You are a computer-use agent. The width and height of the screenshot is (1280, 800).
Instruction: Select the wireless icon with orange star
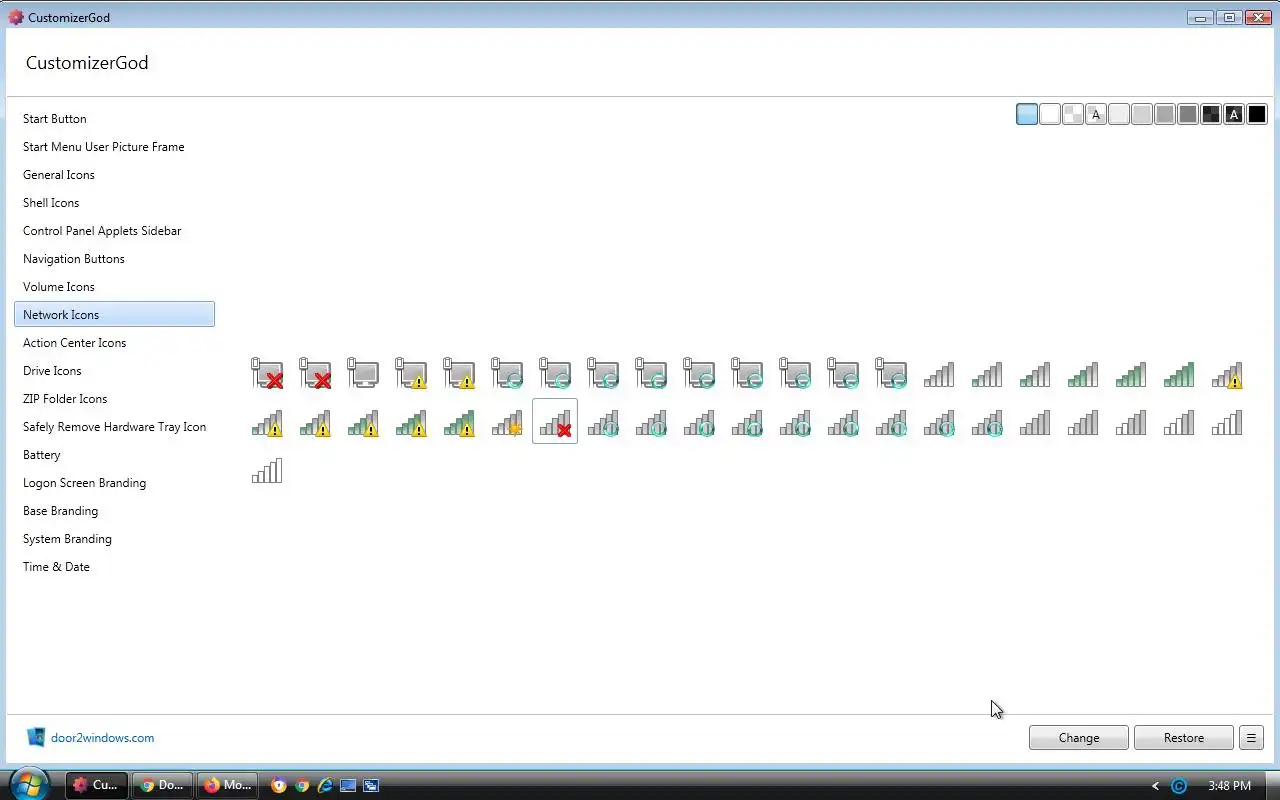[507, 421]
